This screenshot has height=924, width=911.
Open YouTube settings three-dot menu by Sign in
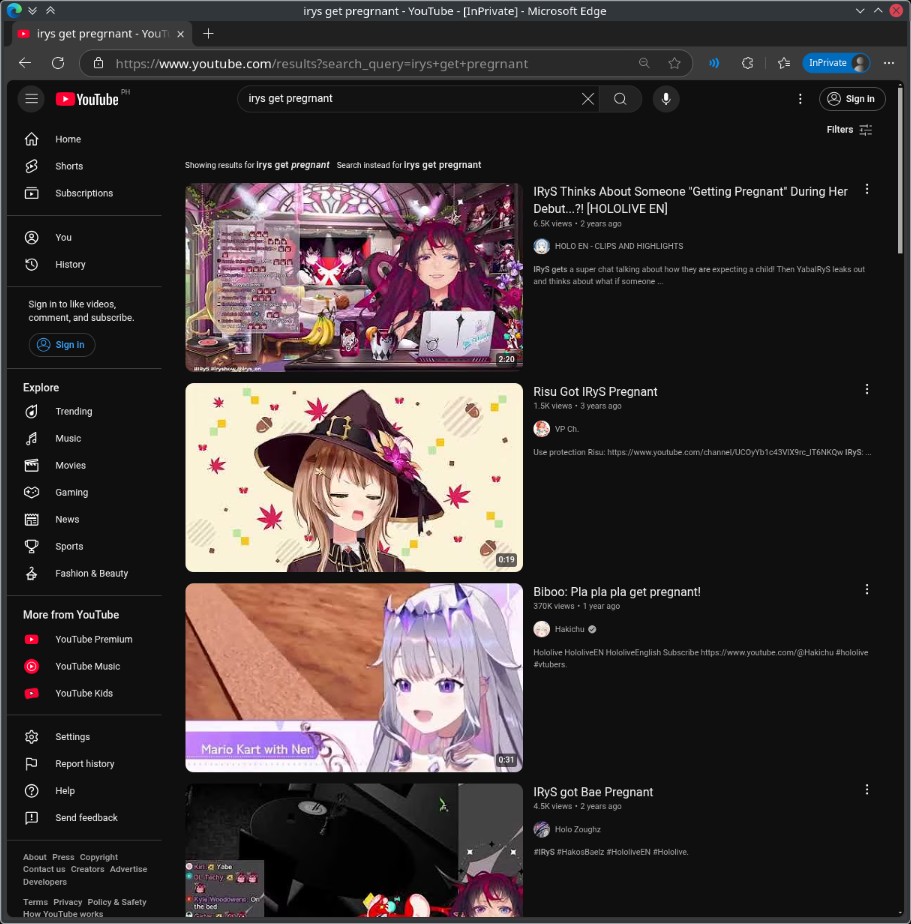[x=800, y=99]
